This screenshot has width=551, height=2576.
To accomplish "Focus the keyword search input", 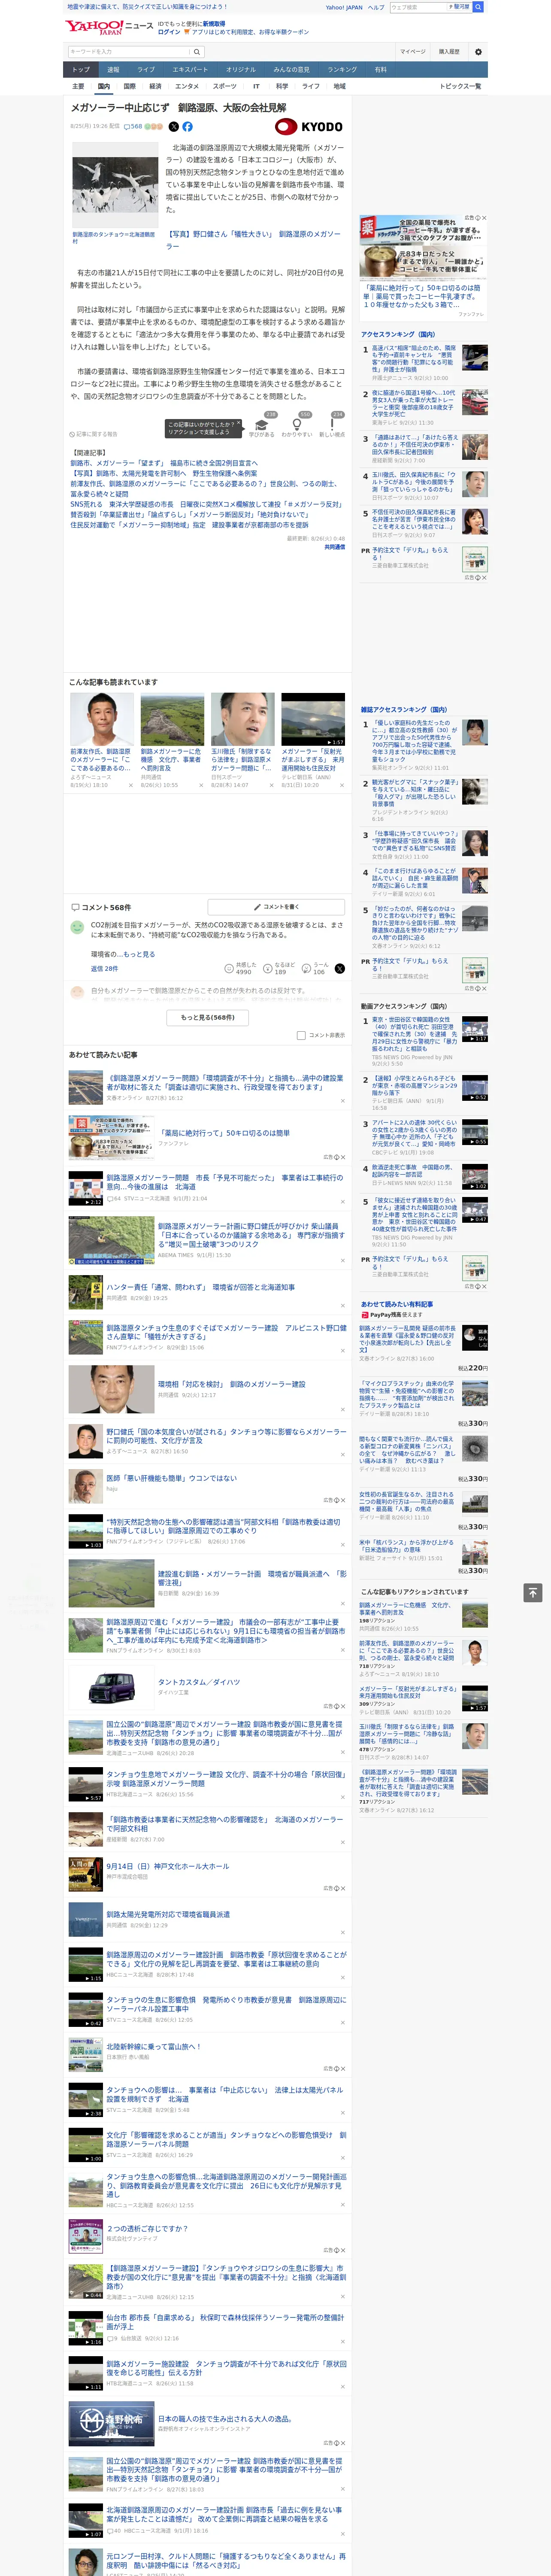I will tap(129, 52).
